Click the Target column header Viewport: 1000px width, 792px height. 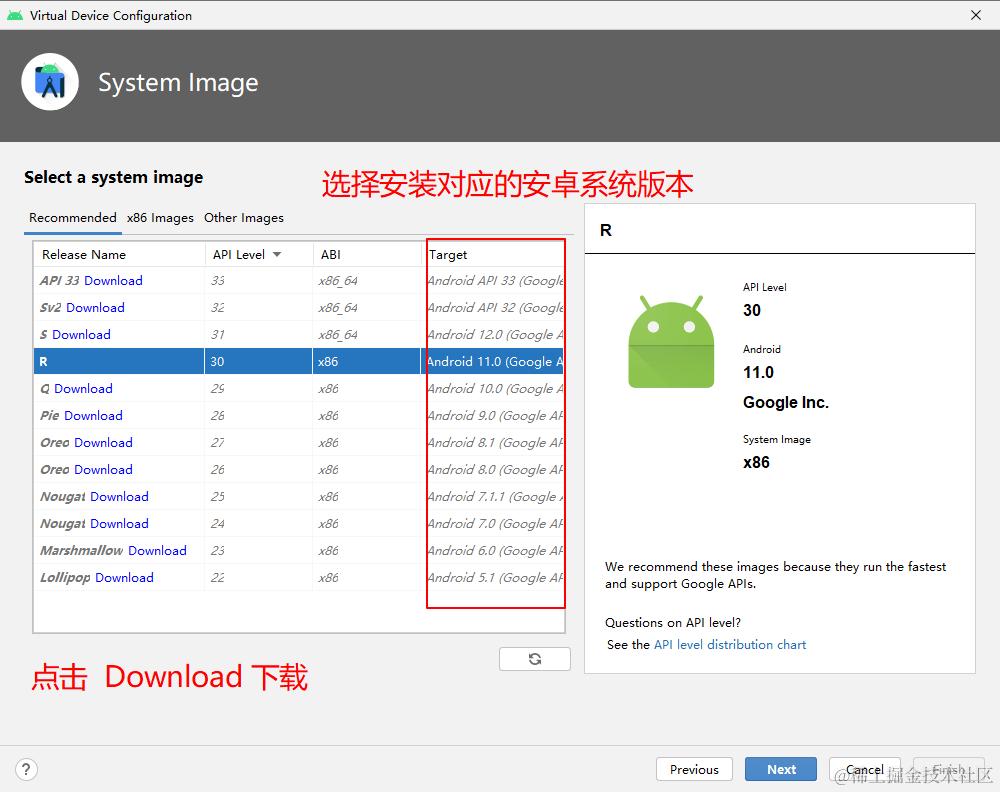[492, 254]
